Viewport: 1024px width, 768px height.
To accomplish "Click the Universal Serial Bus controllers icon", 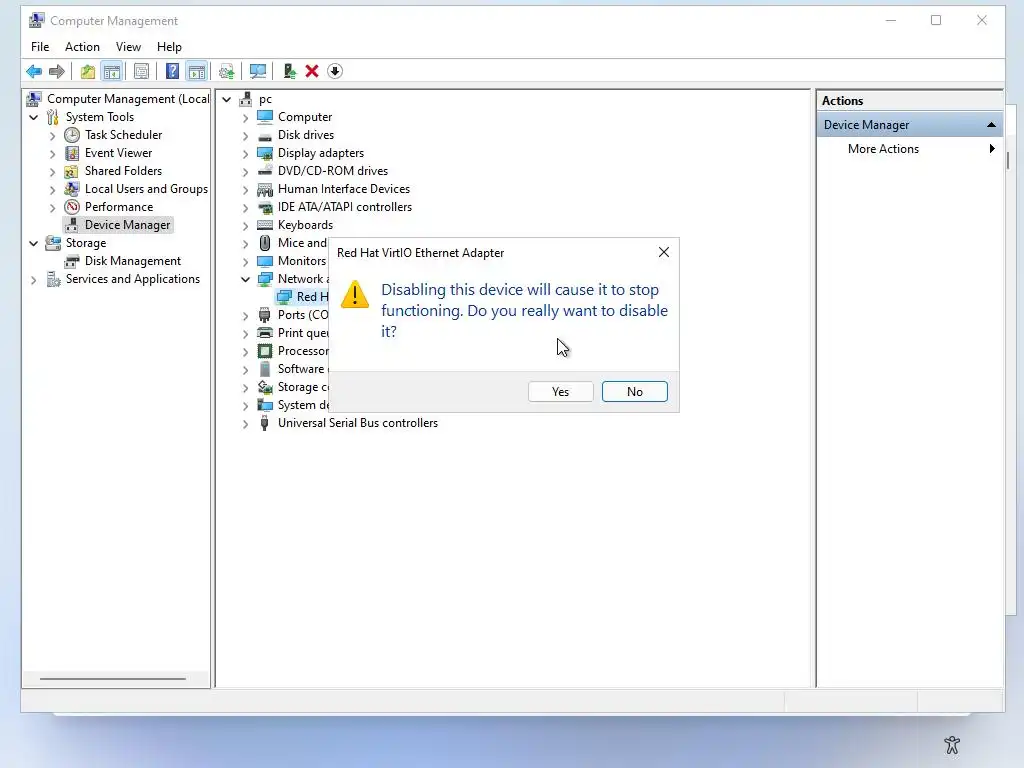I will [264, 423].
